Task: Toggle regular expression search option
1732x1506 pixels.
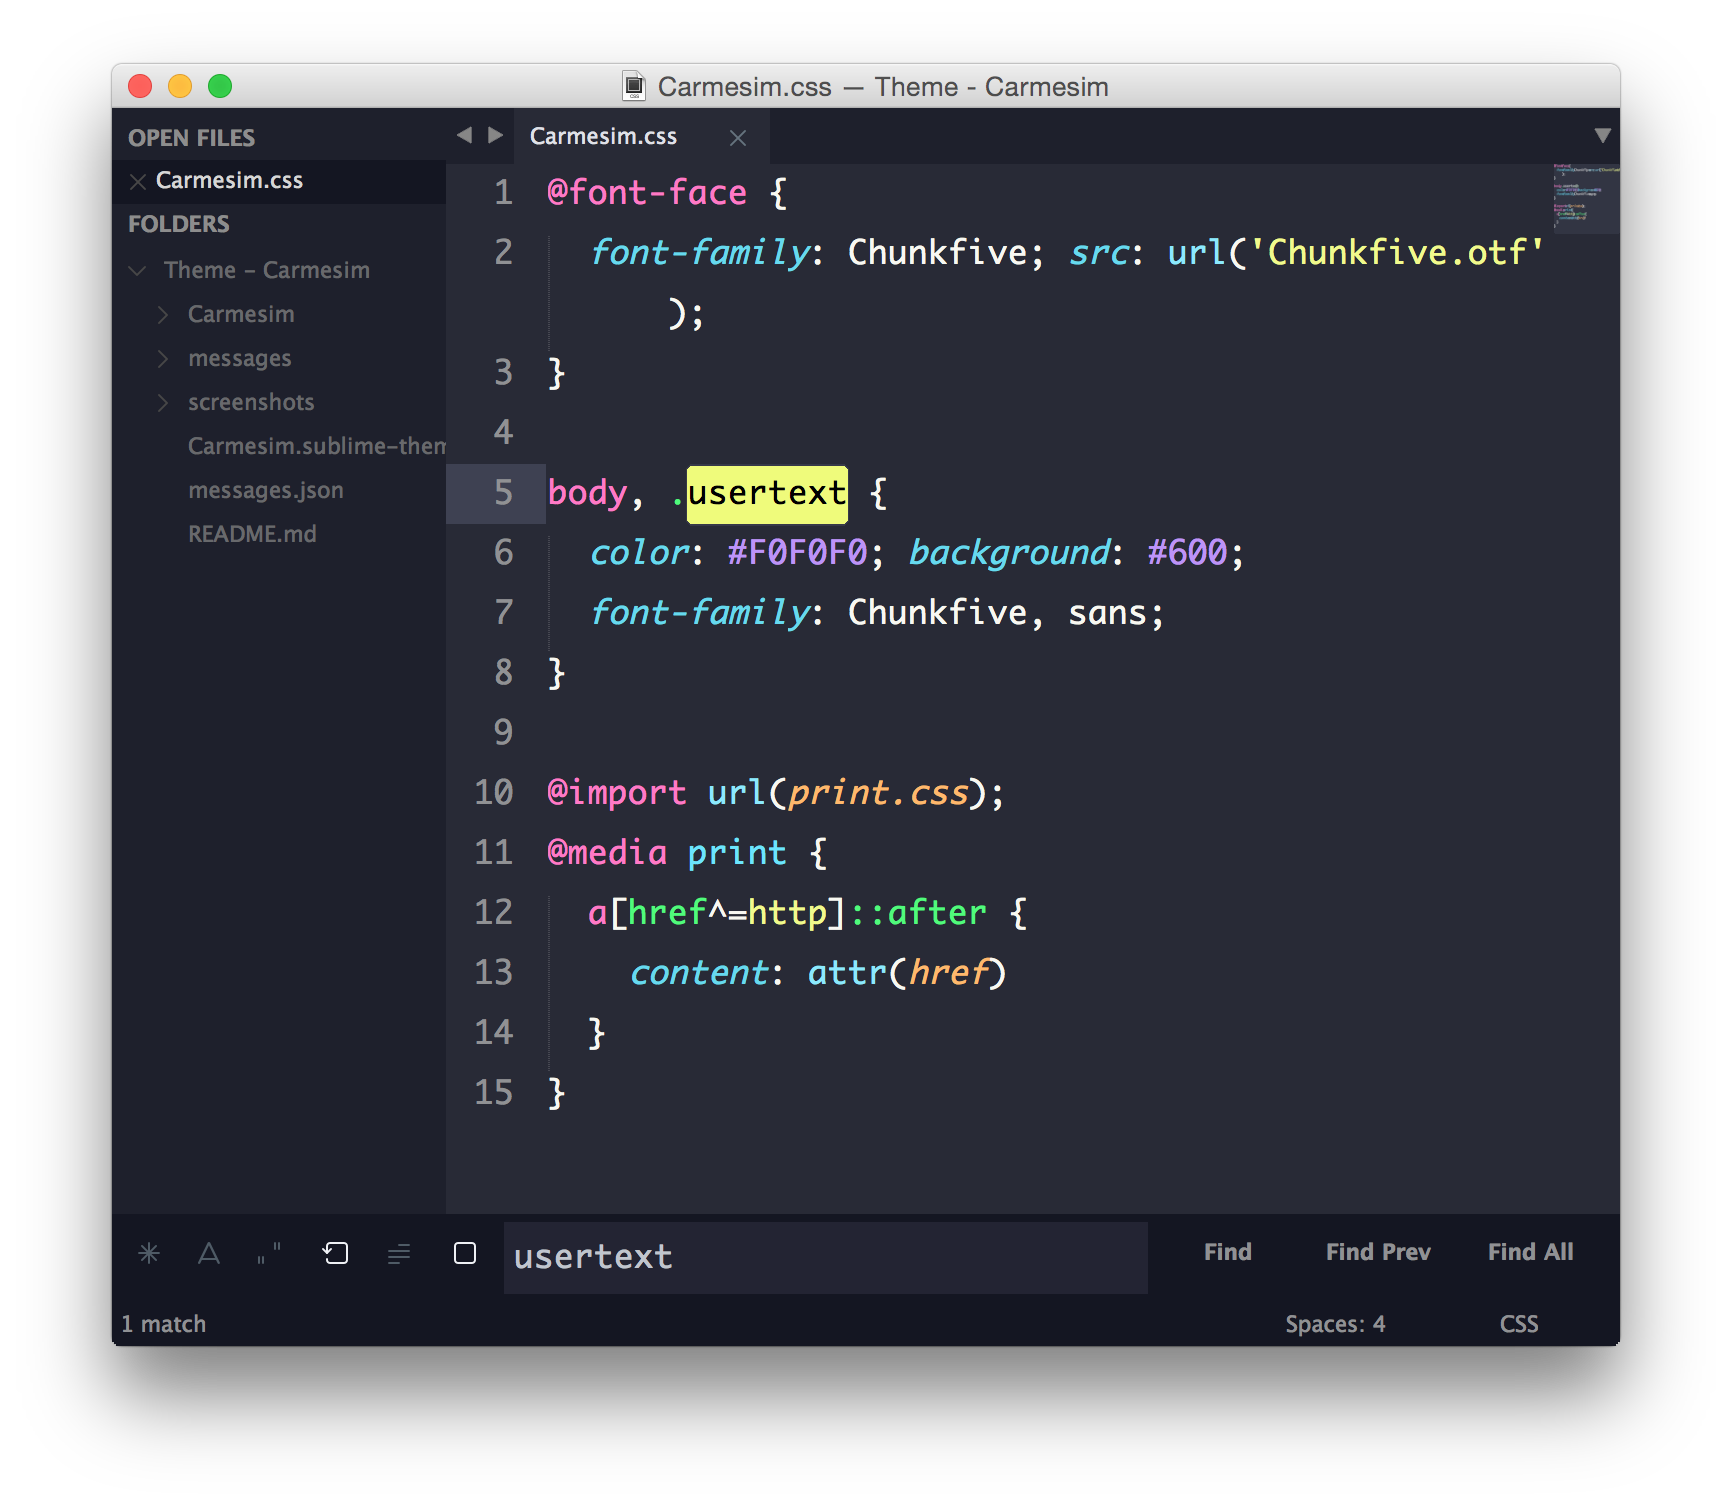Action: (x=149, y=1253)
